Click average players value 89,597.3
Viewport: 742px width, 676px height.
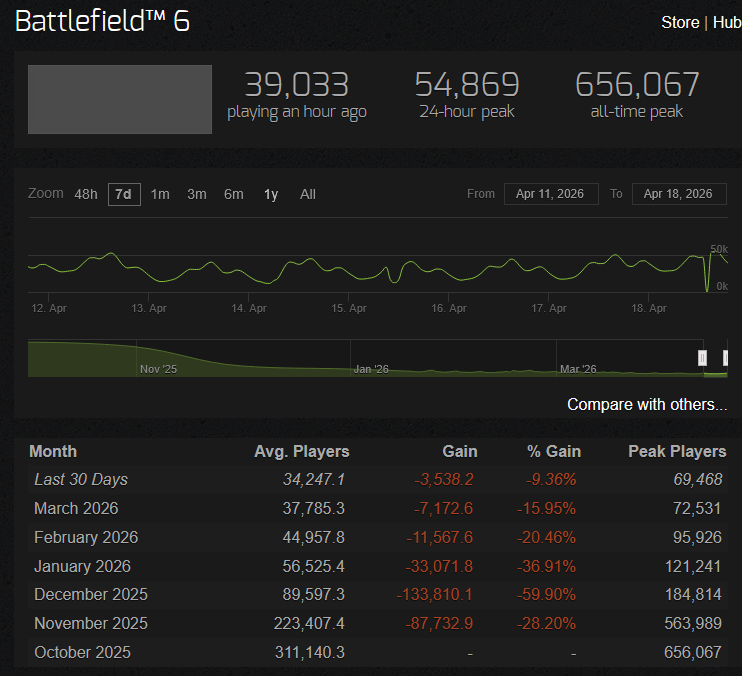314,594
